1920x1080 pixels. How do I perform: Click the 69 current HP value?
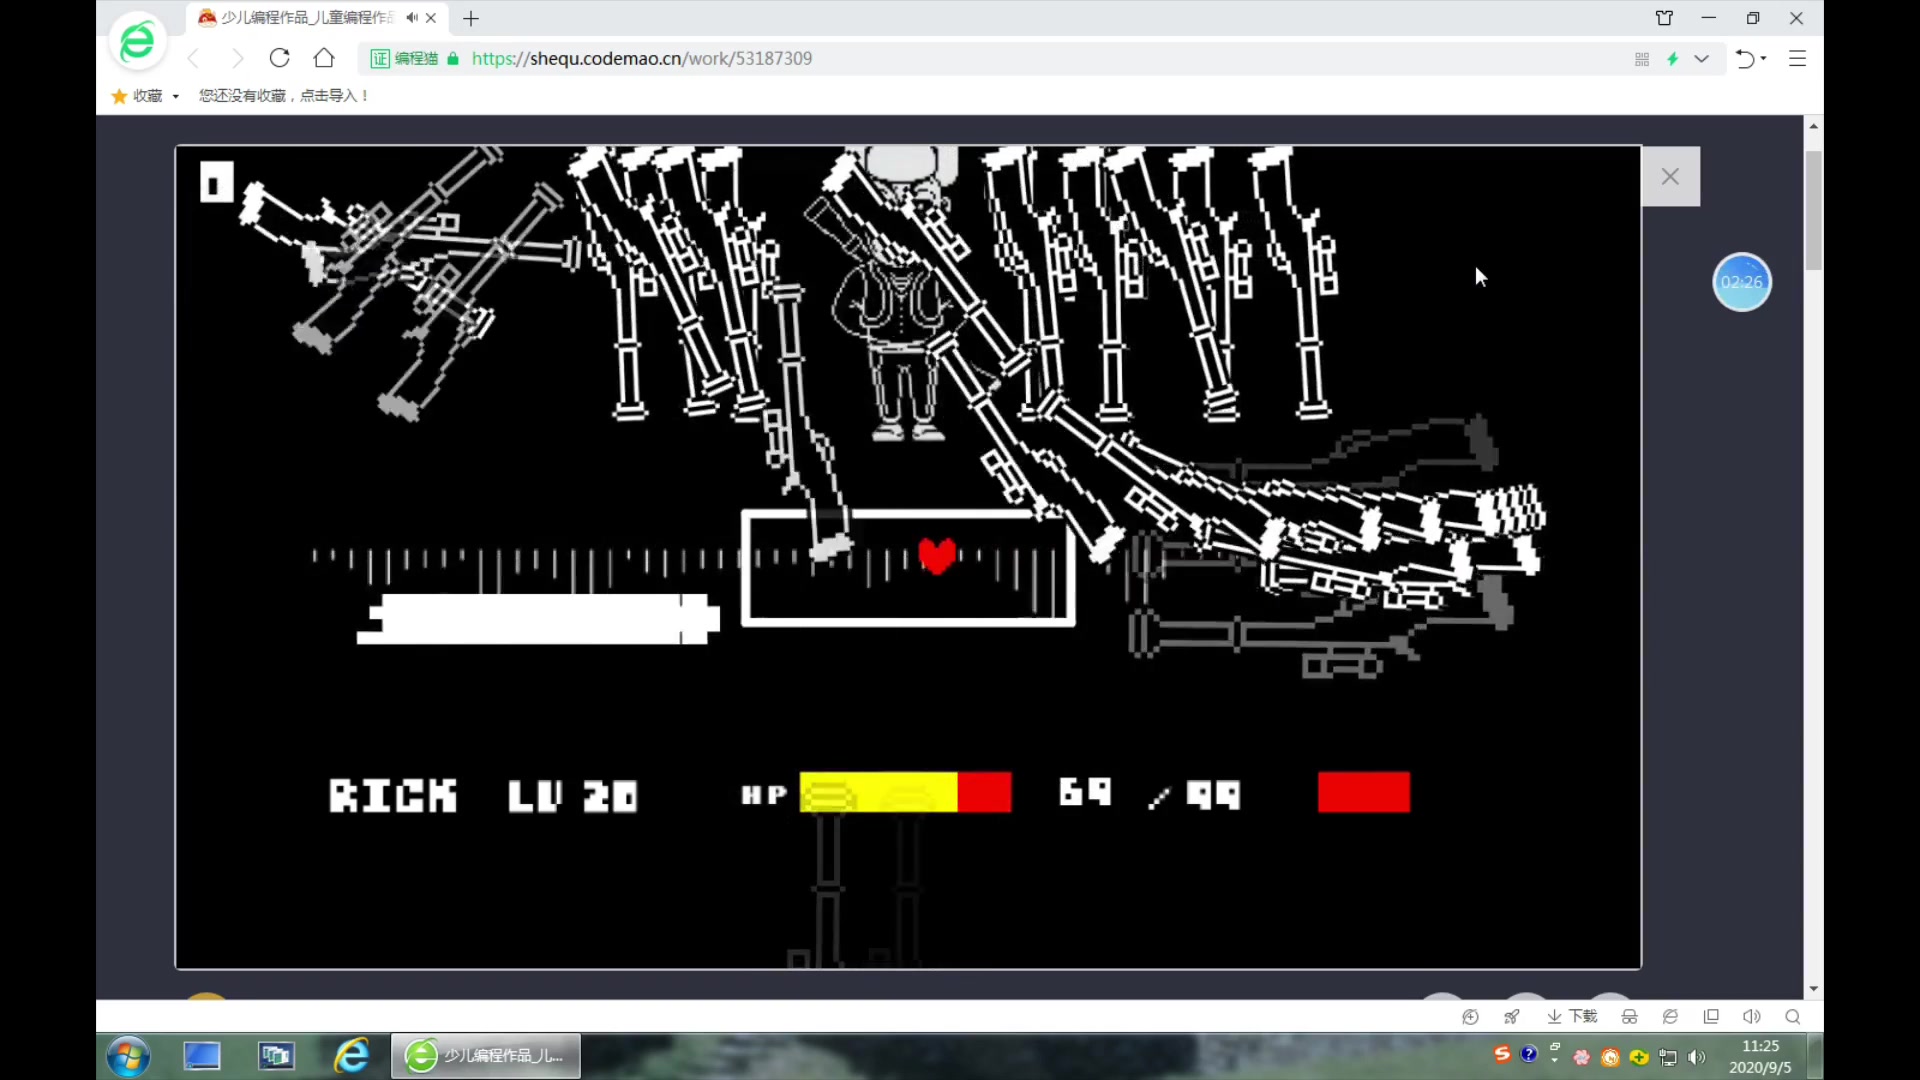(x=1085, y=792)
